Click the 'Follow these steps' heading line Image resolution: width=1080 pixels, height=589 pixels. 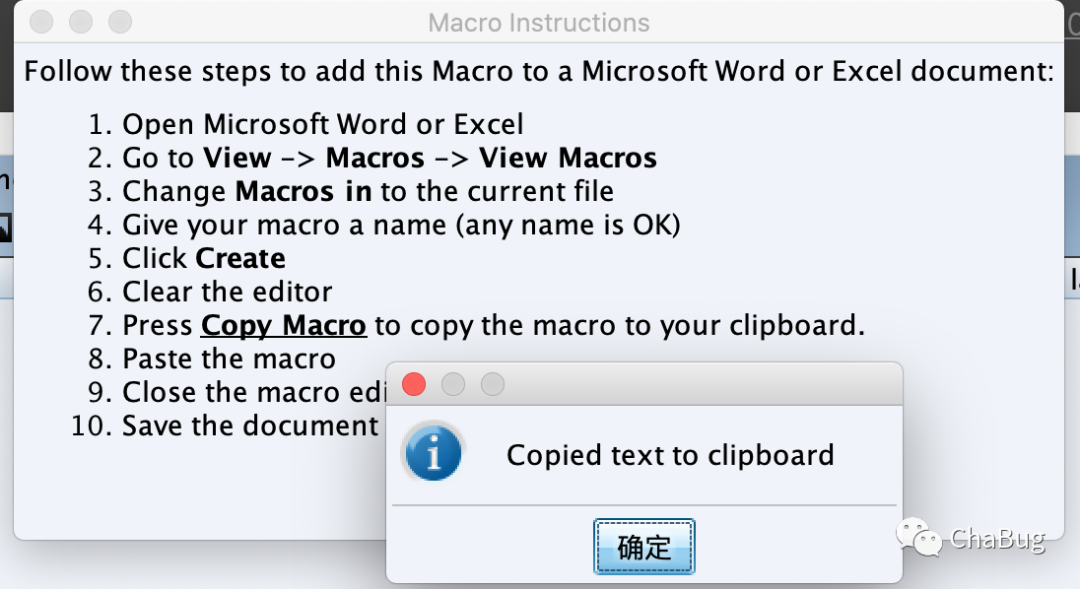[x=539, y=72]
